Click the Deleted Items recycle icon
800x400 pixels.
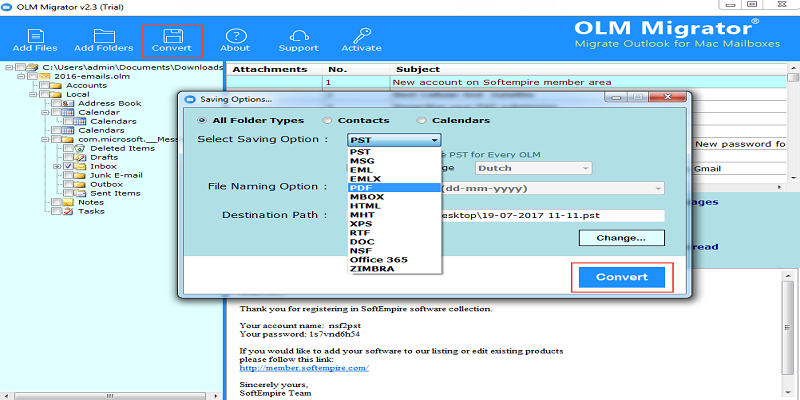point(80,148)
